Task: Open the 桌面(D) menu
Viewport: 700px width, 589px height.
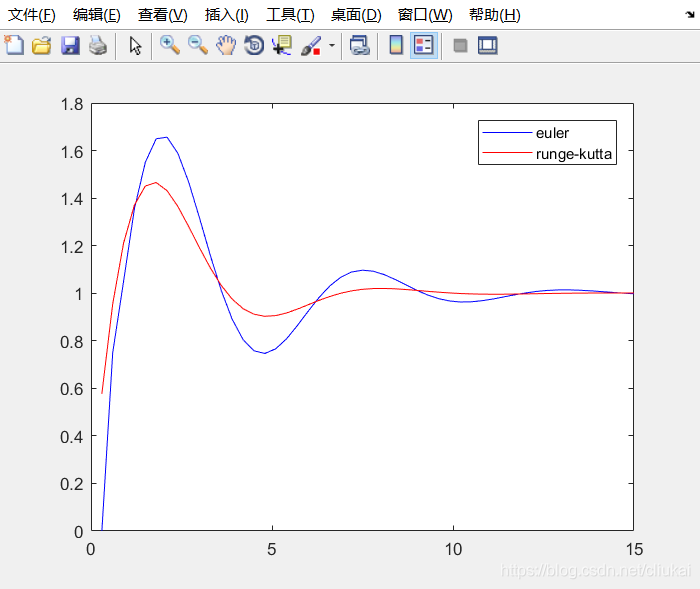Action: point(356,15)
